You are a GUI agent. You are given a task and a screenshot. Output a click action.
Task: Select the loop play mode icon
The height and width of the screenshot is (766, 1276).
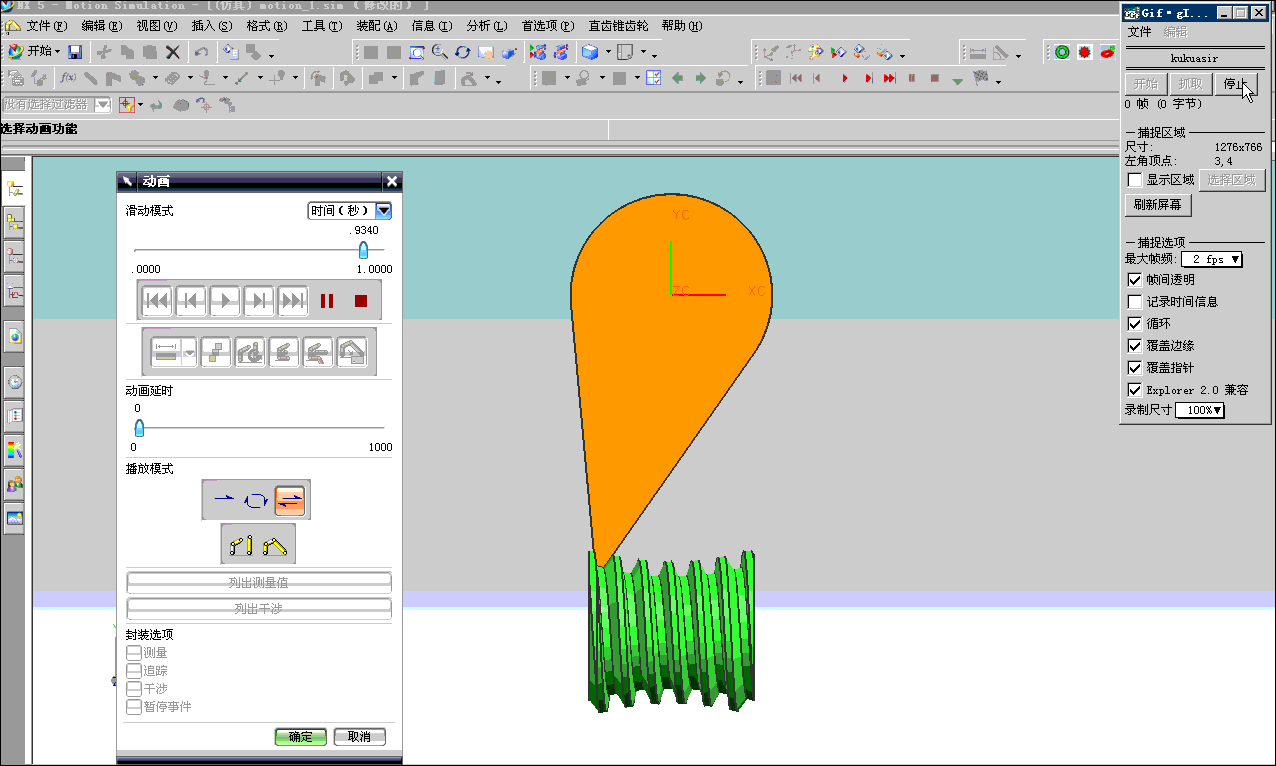tap(257, 498)
